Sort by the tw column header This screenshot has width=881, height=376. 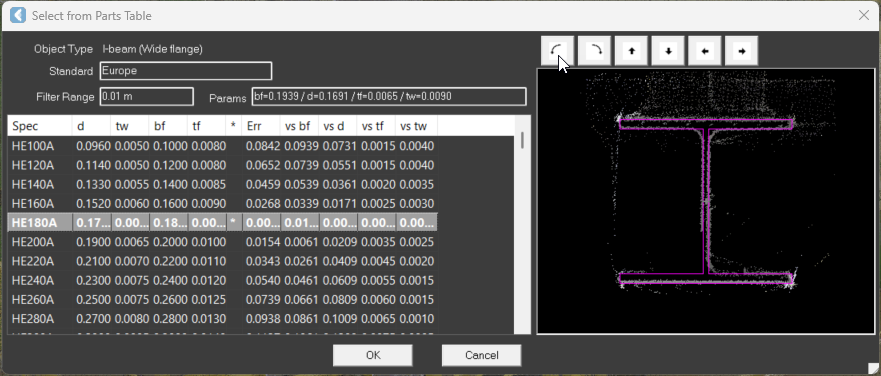pos(129,126)
